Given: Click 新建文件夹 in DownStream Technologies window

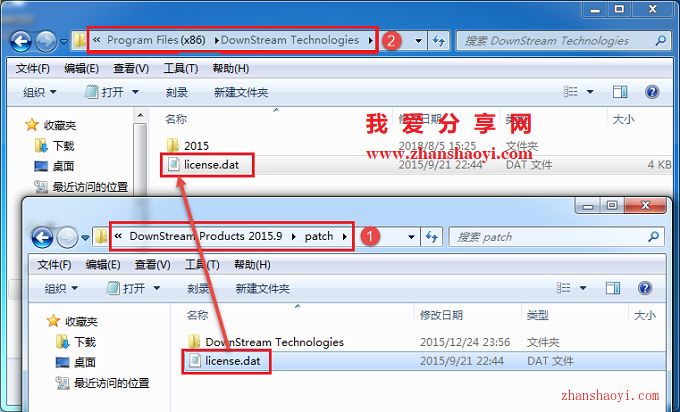Looking at the screenshot, I should [241, 92].
